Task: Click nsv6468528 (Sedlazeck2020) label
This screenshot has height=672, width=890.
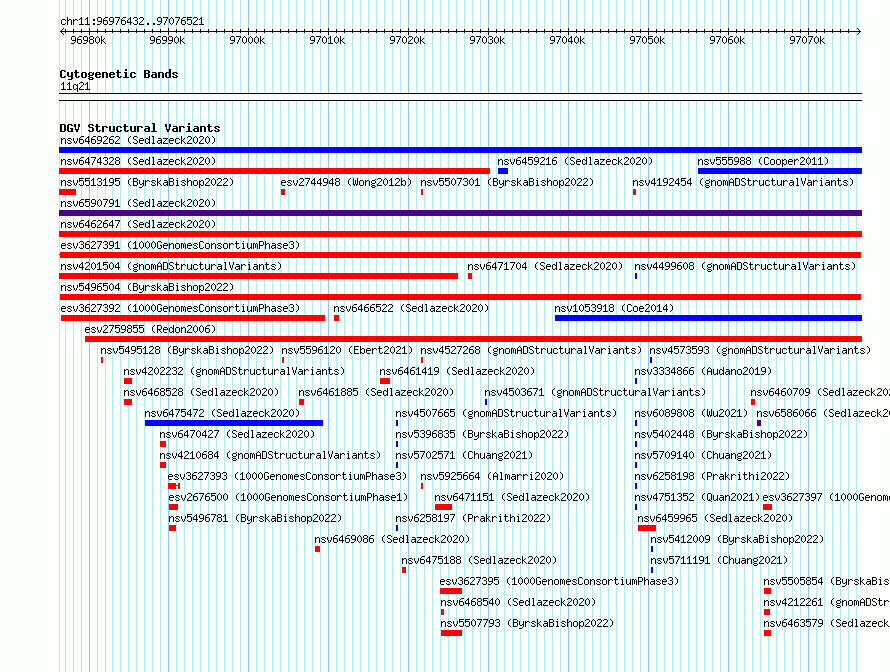Action: (201, 392)
